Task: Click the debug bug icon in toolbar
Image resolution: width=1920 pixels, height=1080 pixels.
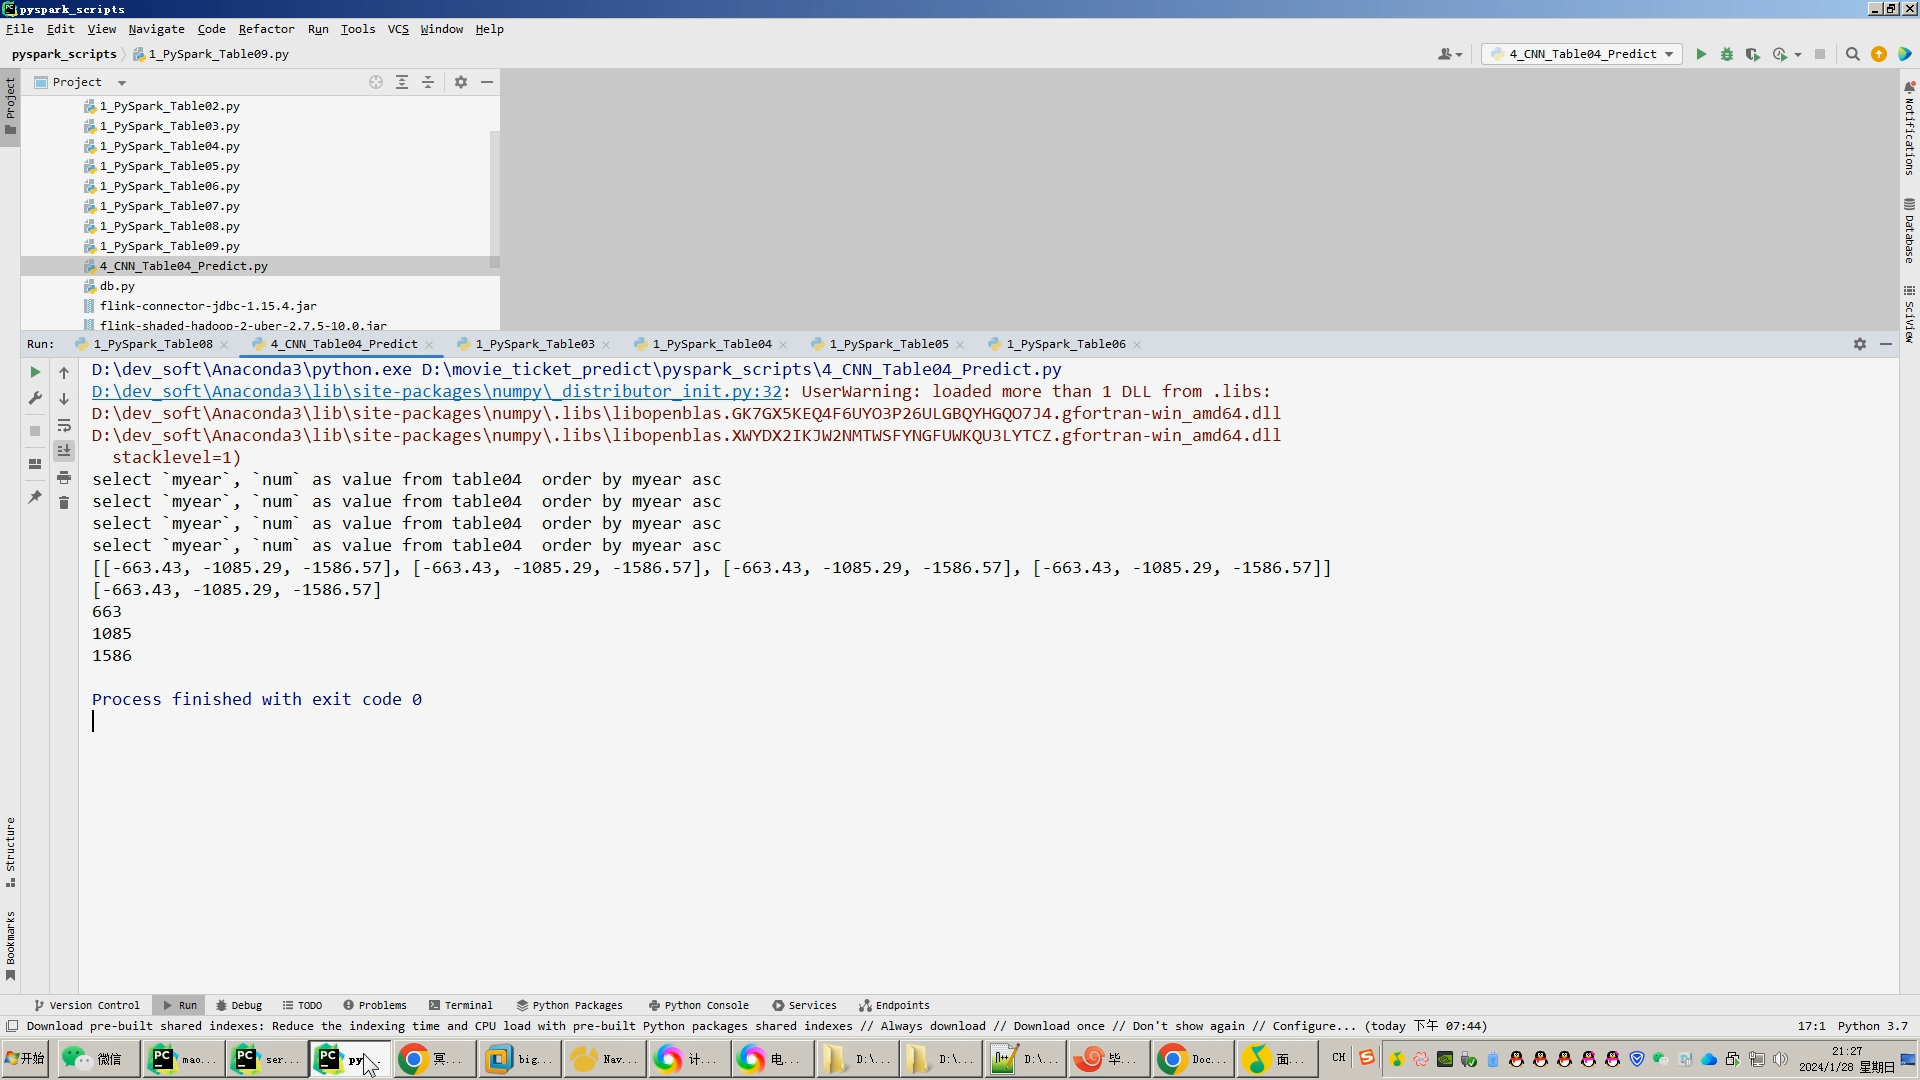Action: coord(1726,54)
